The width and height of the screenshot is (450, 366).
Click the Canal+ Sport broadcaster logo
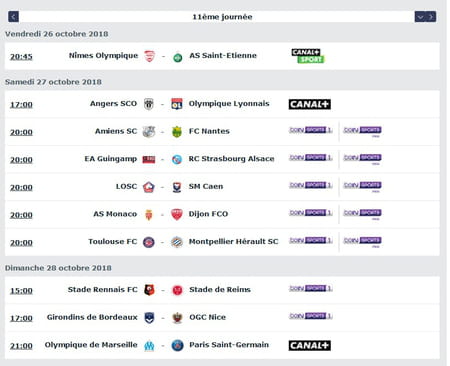click(308, 56)
